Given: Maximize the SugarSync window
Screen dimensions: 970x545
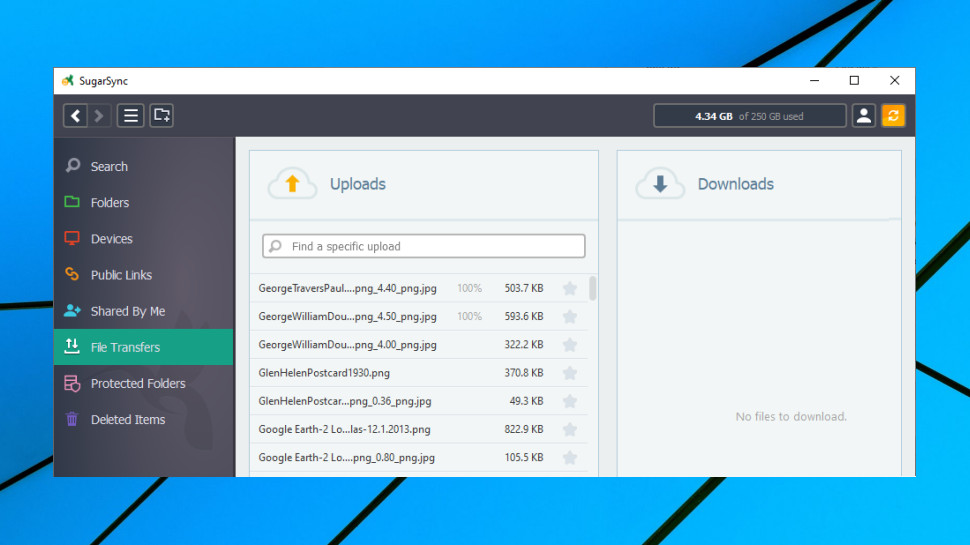Looking at the screenshot, I should (x=854, y=80).
